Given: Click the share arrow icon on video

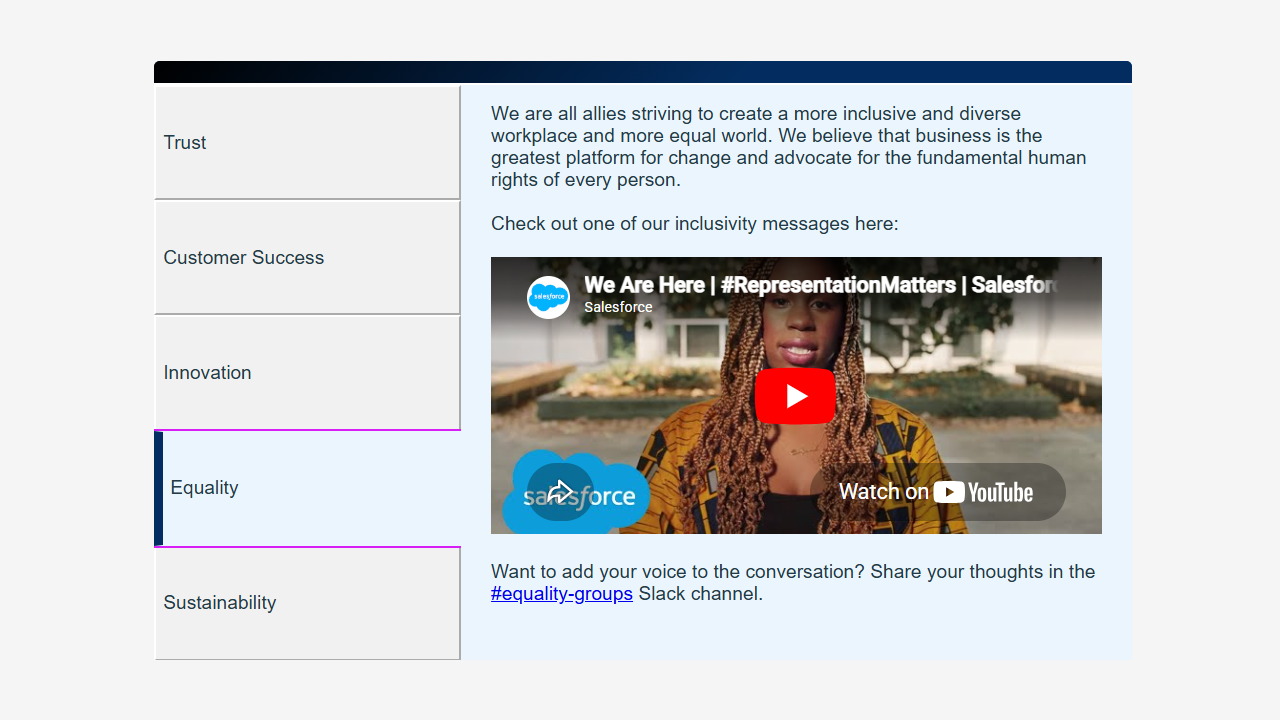Looking at the screenshot, I should pyautogui.click(x=560, y=492).
